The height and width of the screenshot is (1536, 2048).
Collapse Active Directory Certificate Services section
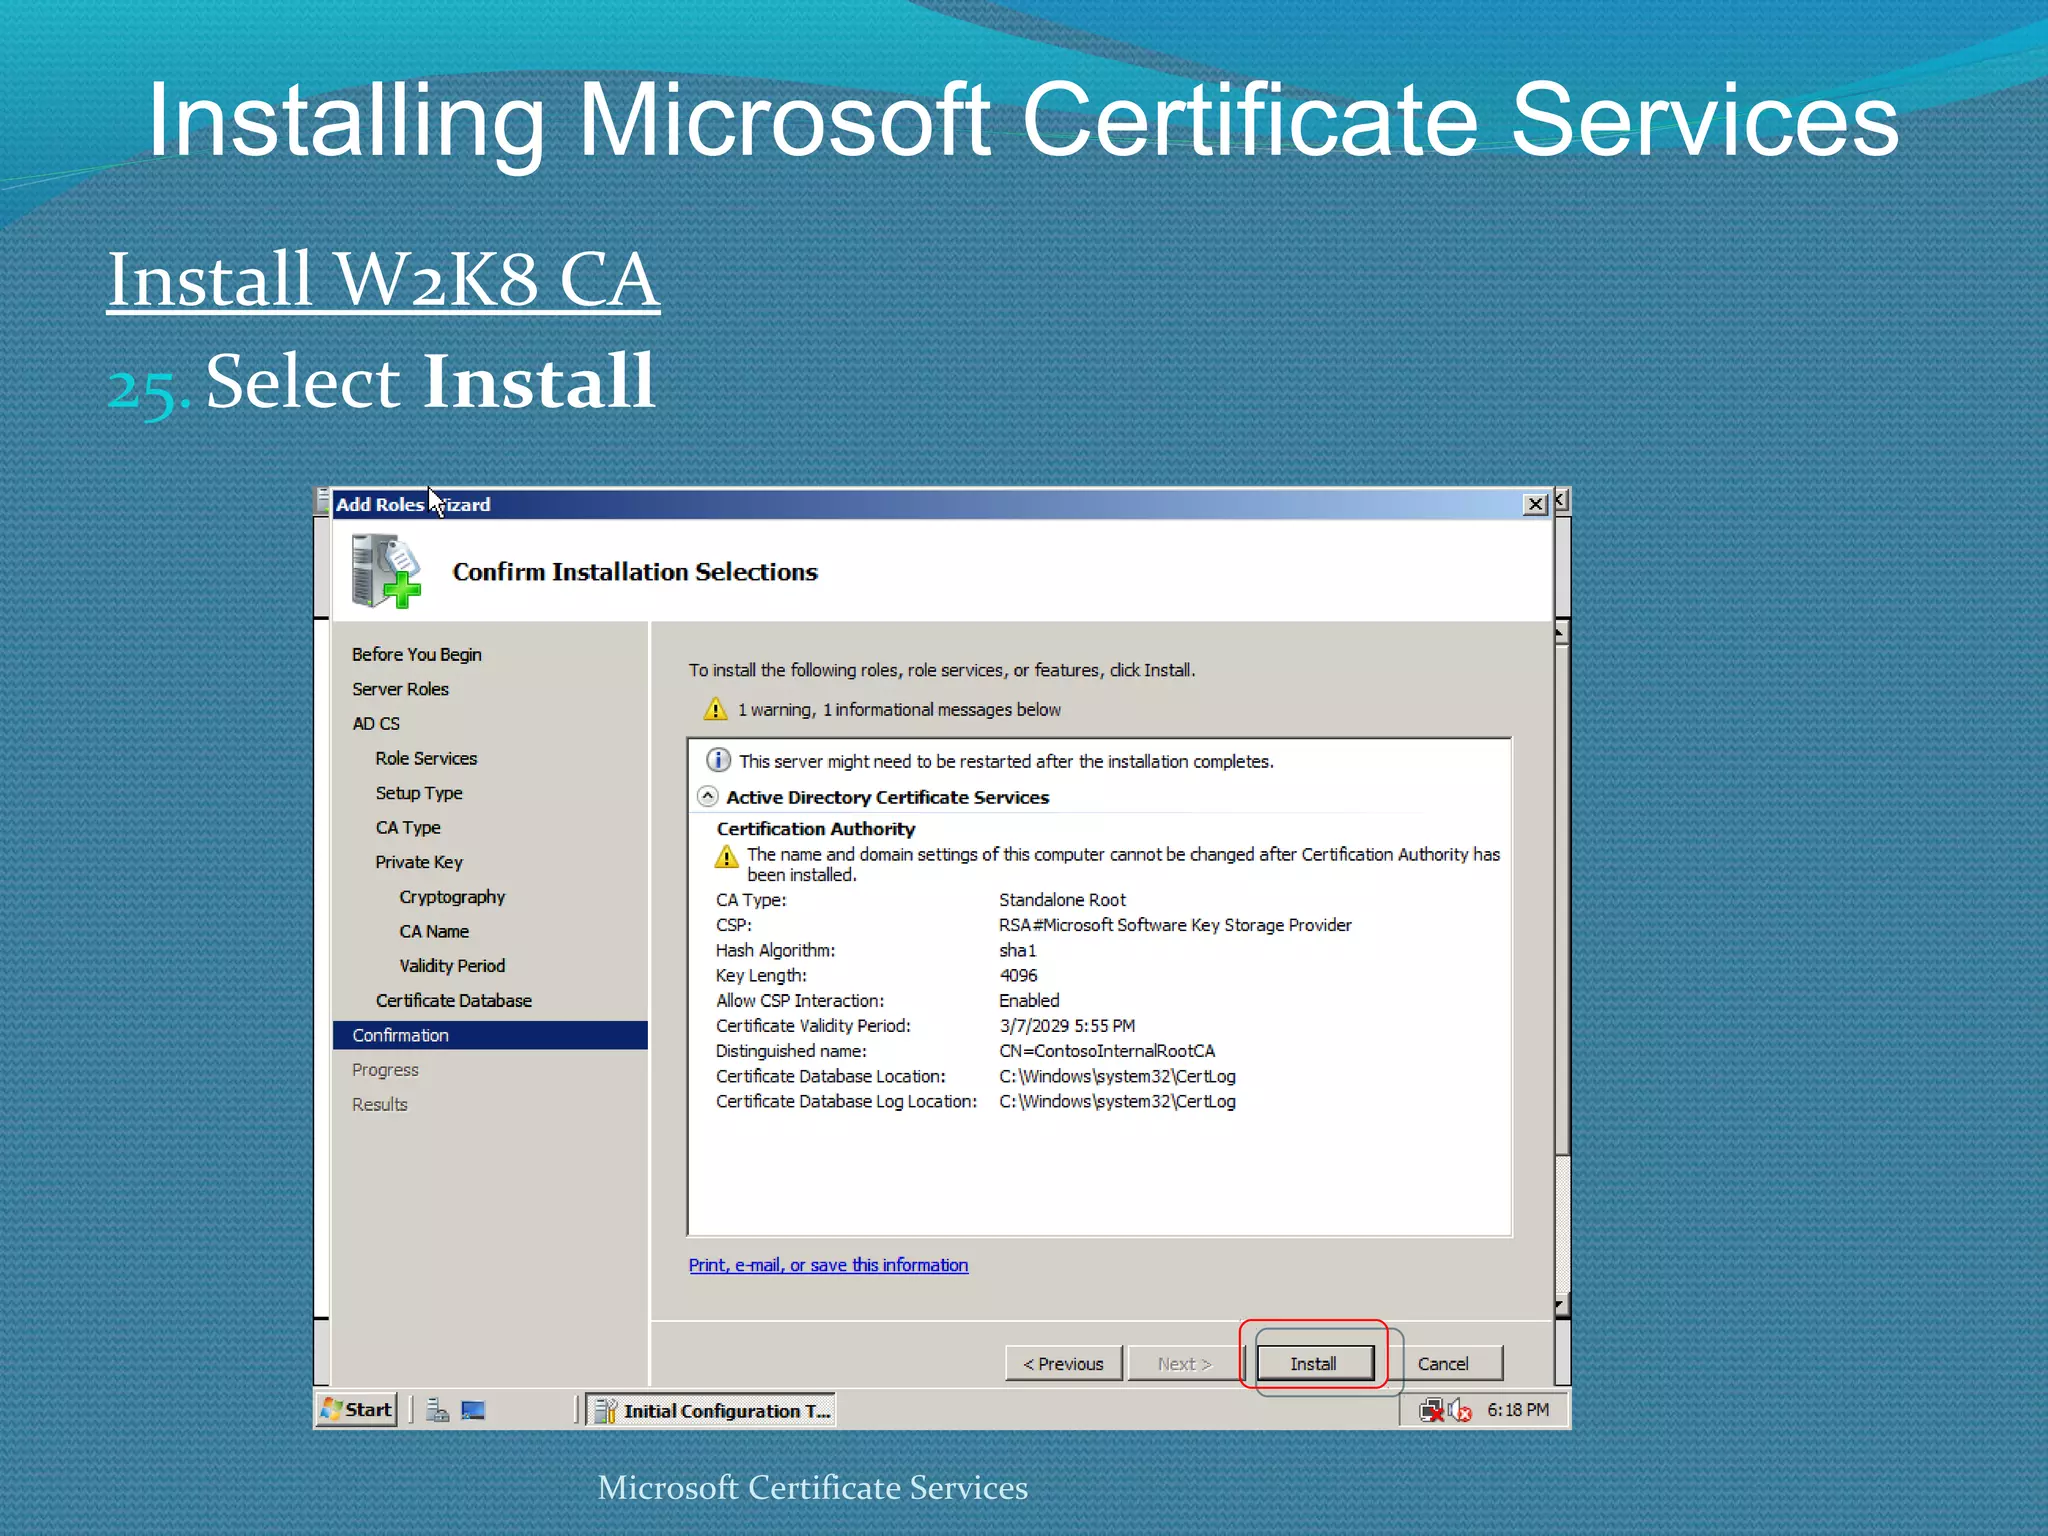(x=708, y=797)
